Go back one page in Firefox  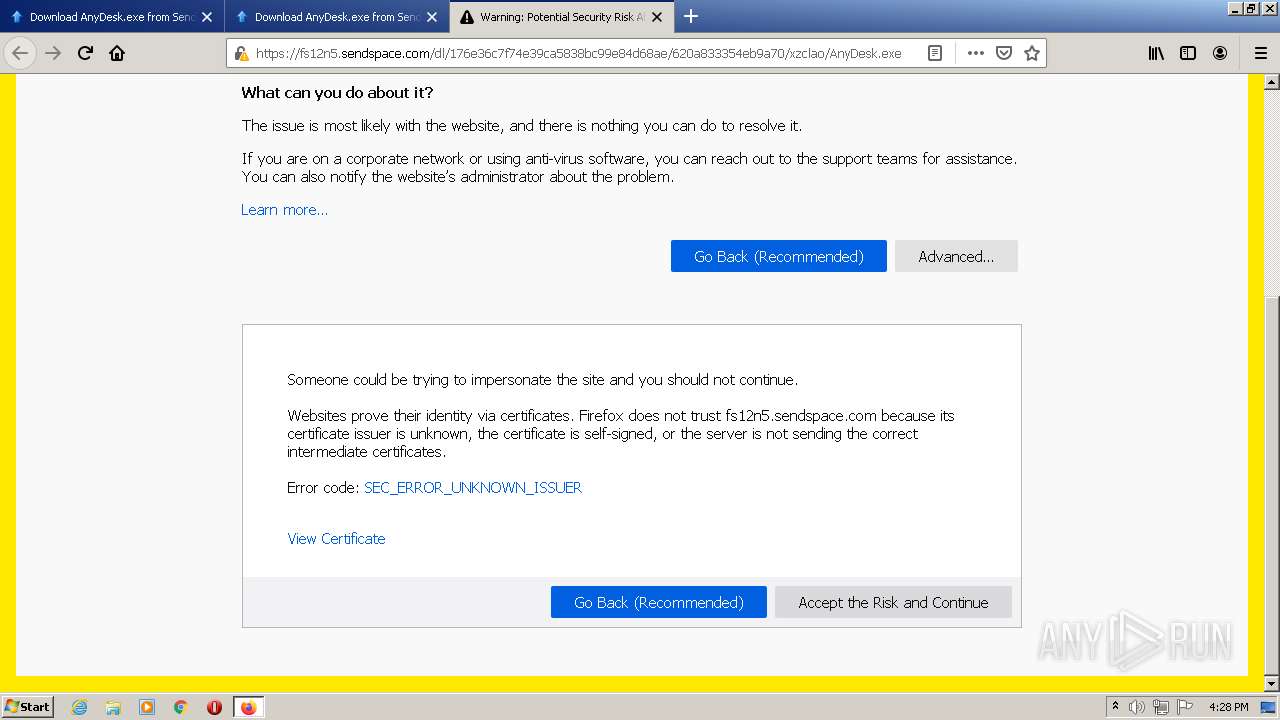(20, 53)
